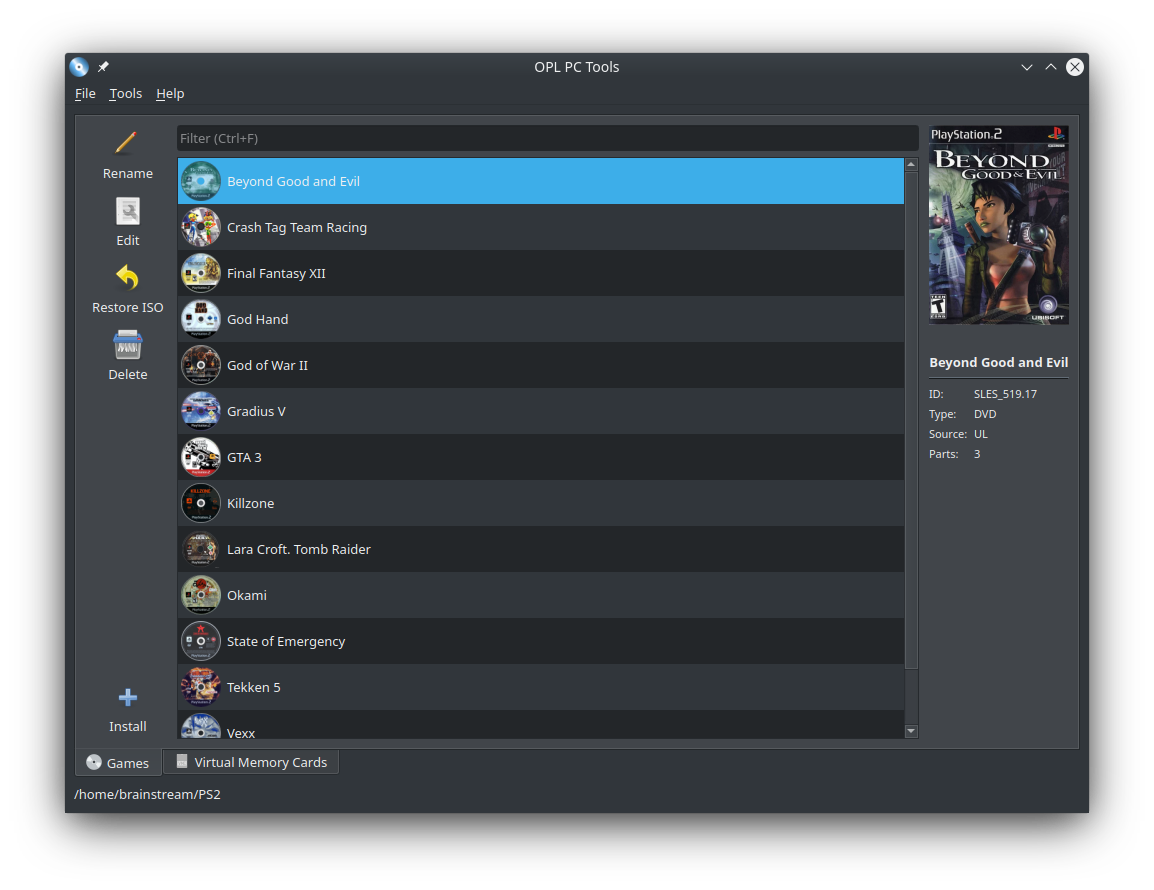Image resolution: width=1154 pixels, height=890 pixels.
Task: Click the Okami disc icon
Action: (x=201, y=596)
